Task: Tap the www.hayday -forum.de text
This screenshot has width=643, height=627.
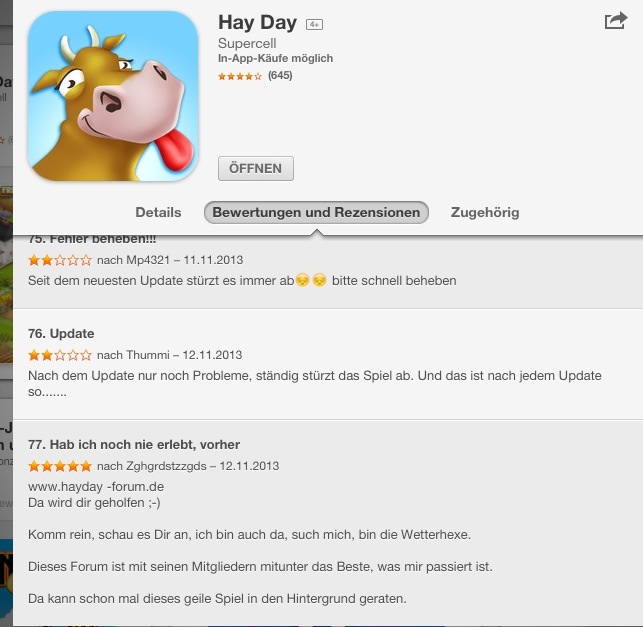Action: 96,486
